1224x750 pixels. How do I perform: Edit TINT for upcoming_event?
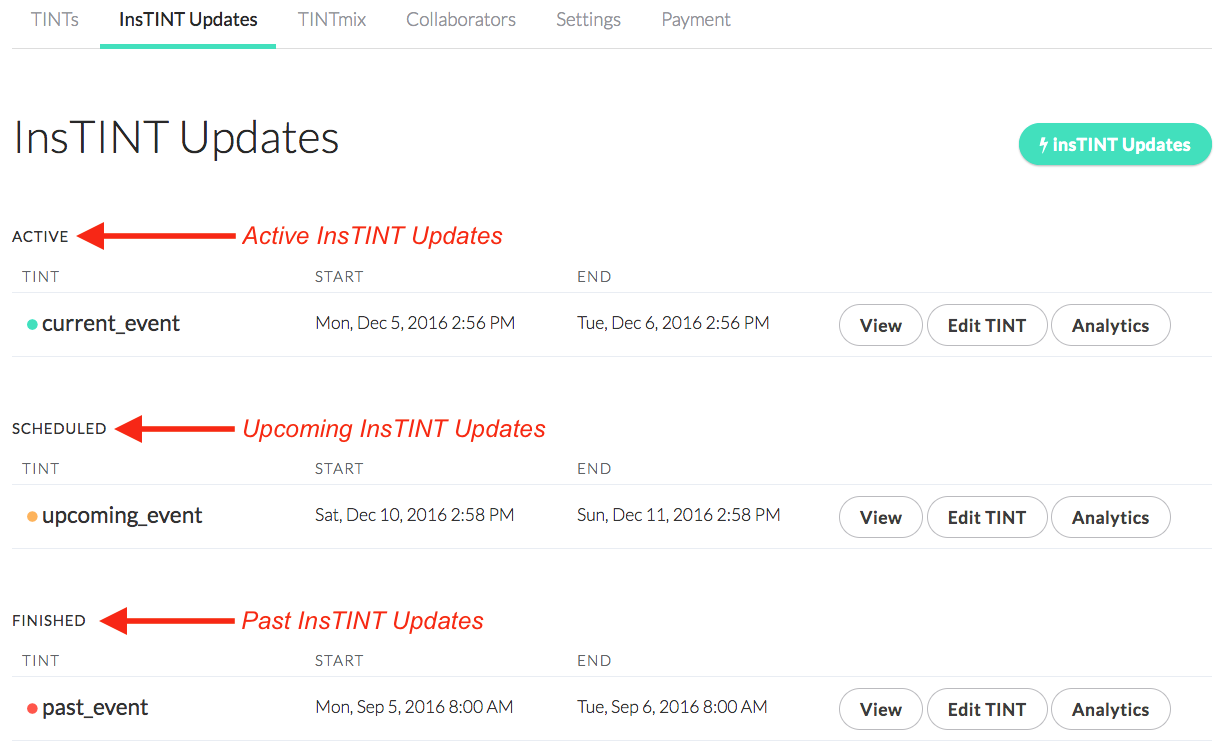[x=987, y=517]
